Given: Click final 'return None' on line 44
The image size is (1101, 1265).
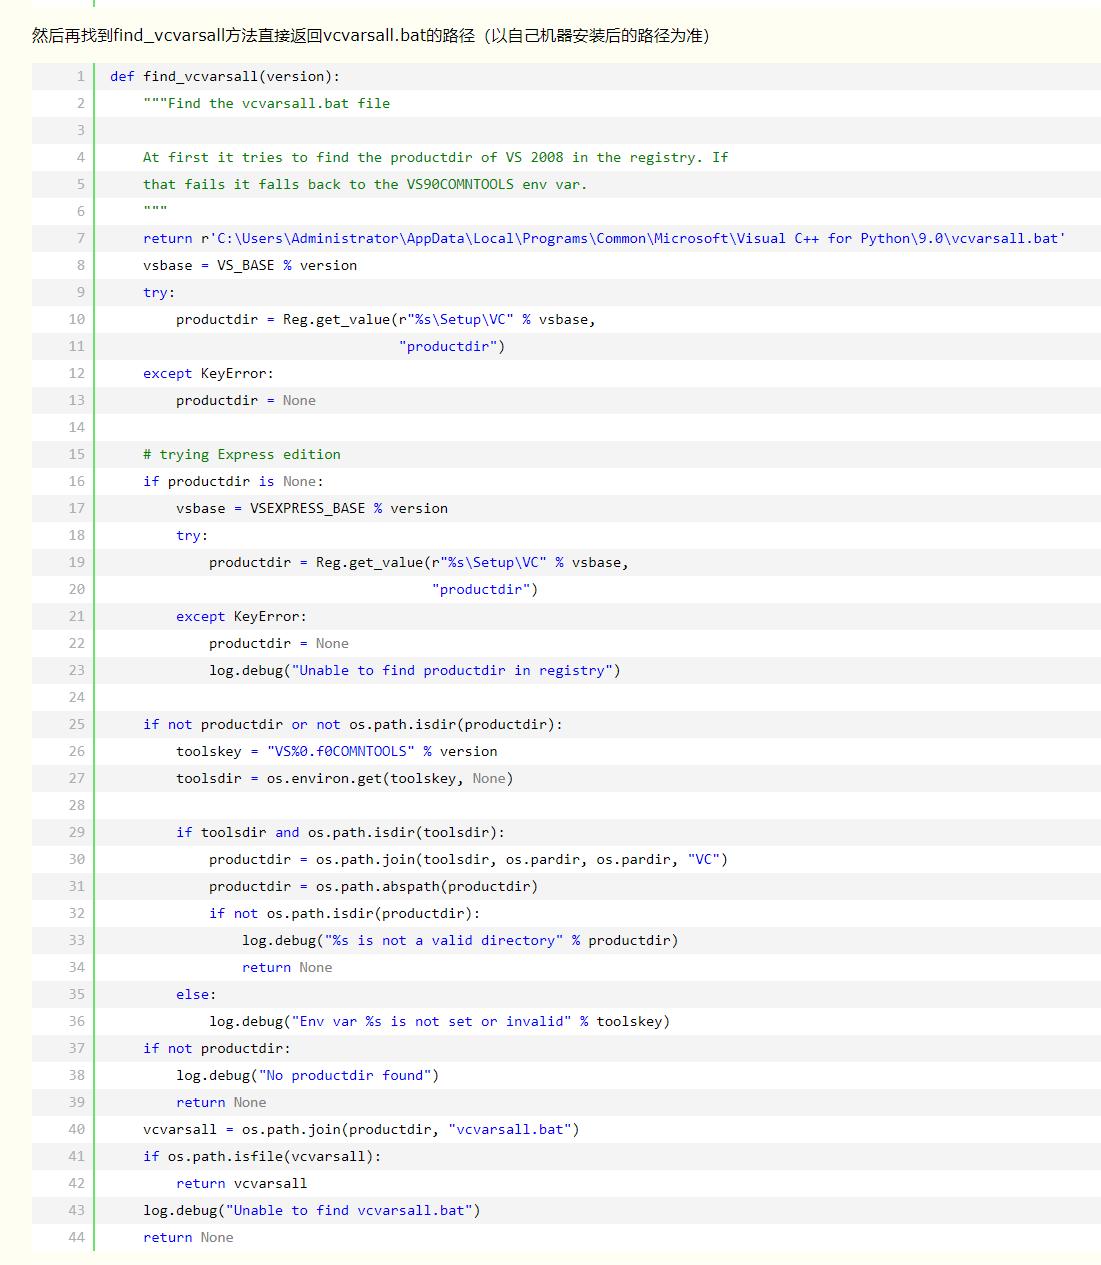Looking at the screenshot, I should coord(188,1237).
